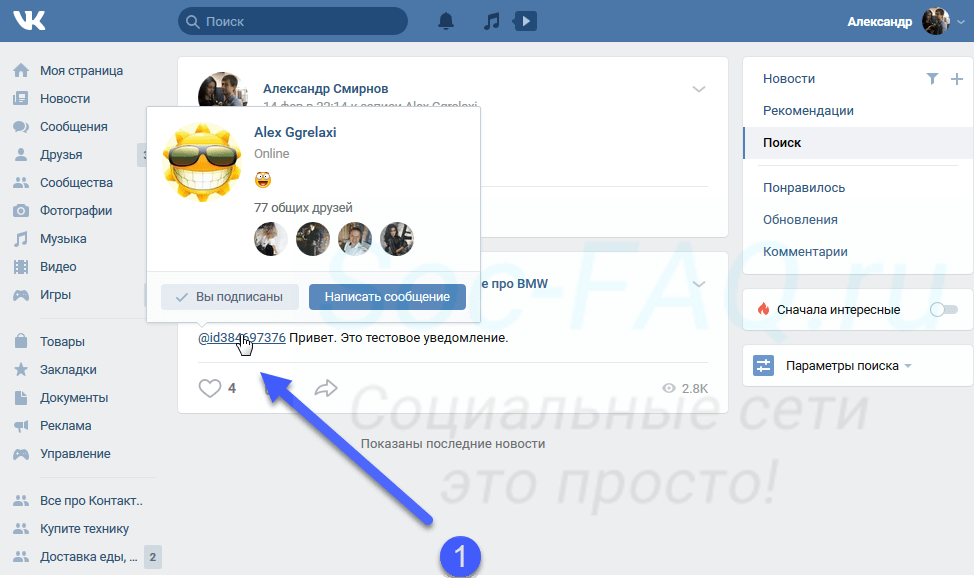The image size is (974, 578).
Task: Share the post using arrow icon
Action: pos(326,388)
